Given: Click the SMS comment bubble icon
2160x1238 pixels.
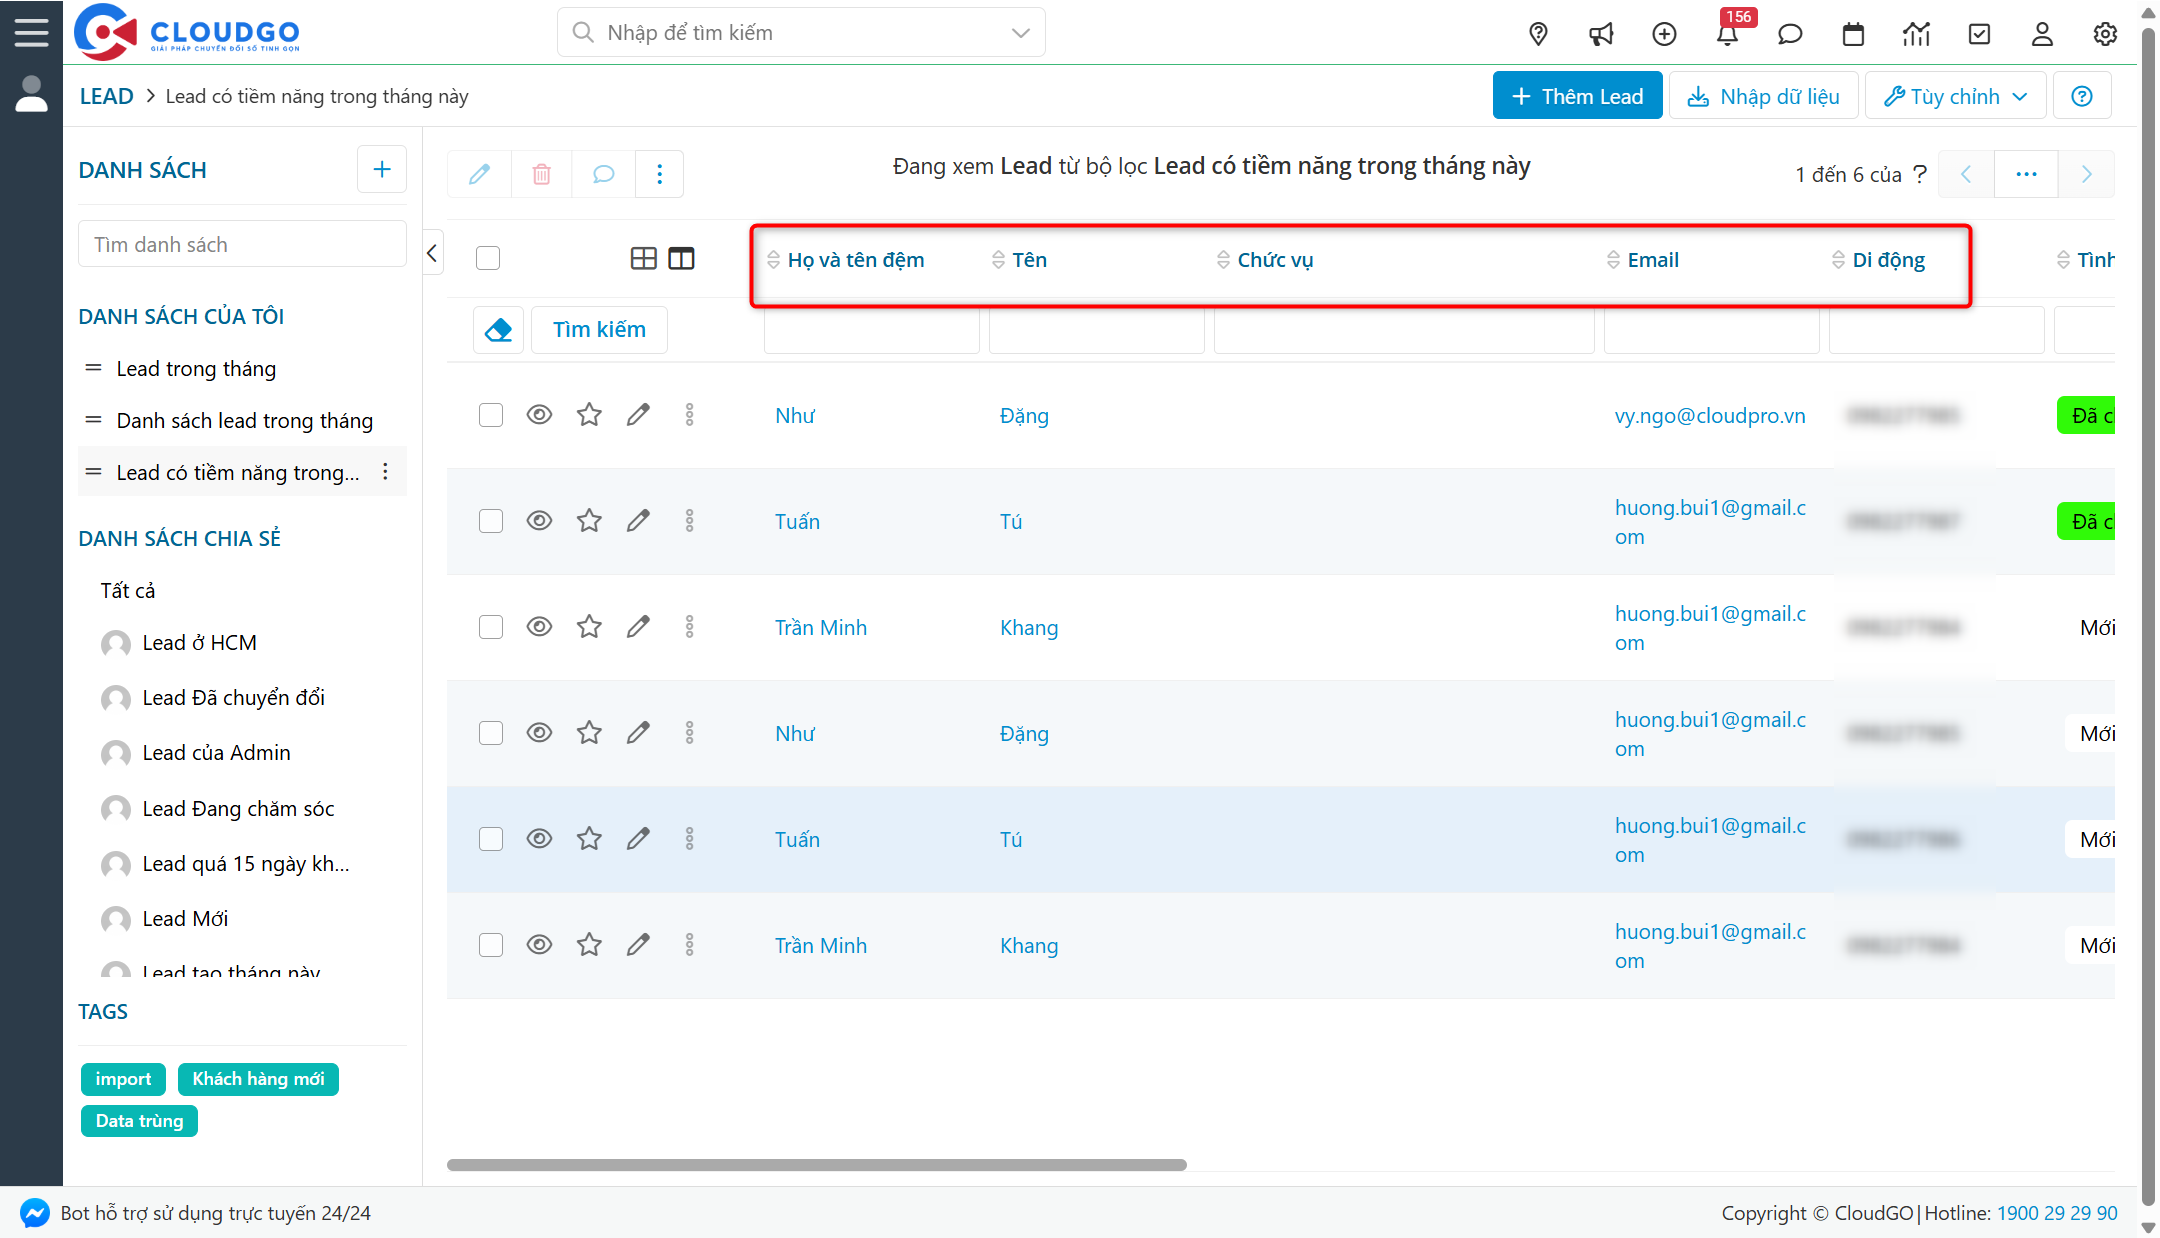Looking at the screenshot, I should [x=602, y=174].
